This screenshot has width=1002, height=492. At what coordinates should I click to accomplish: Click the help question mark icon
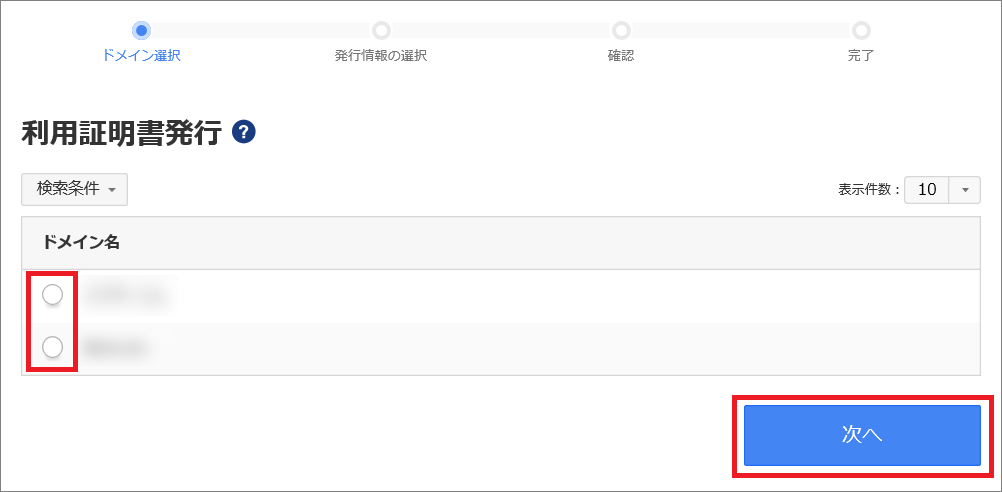point(244,133)
